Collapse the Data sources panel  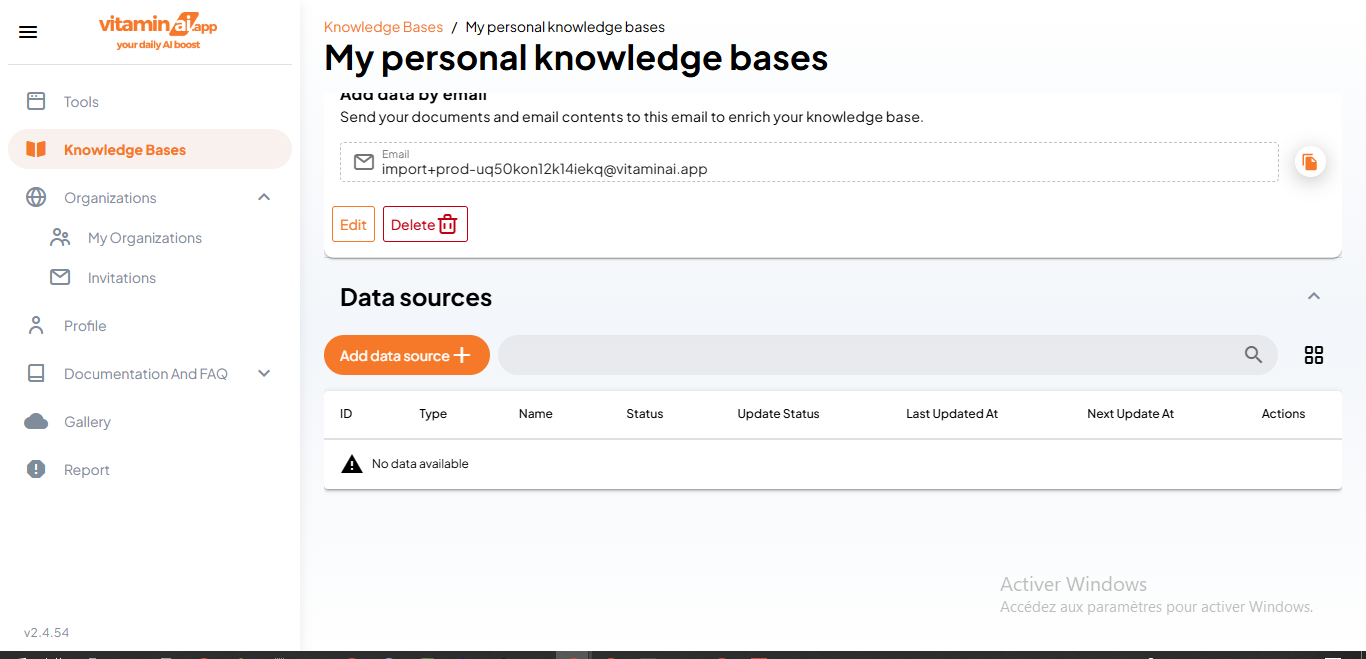click(x=1313, y=296)
